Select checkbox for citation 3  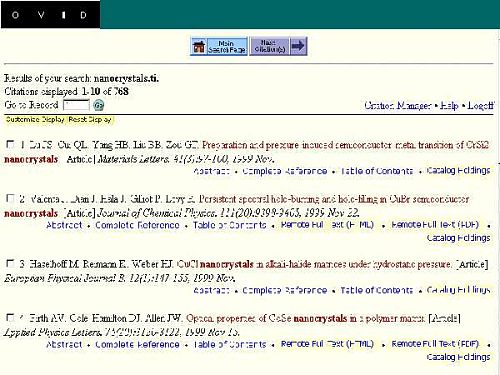(10, 263)
